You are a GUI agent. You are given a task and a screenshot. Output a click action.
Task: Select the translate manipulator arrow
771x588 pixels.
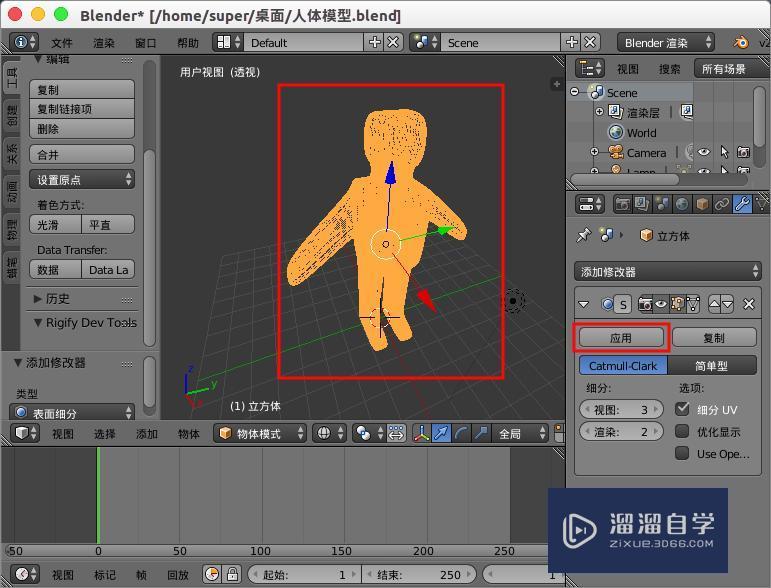(x=441, y=433)
